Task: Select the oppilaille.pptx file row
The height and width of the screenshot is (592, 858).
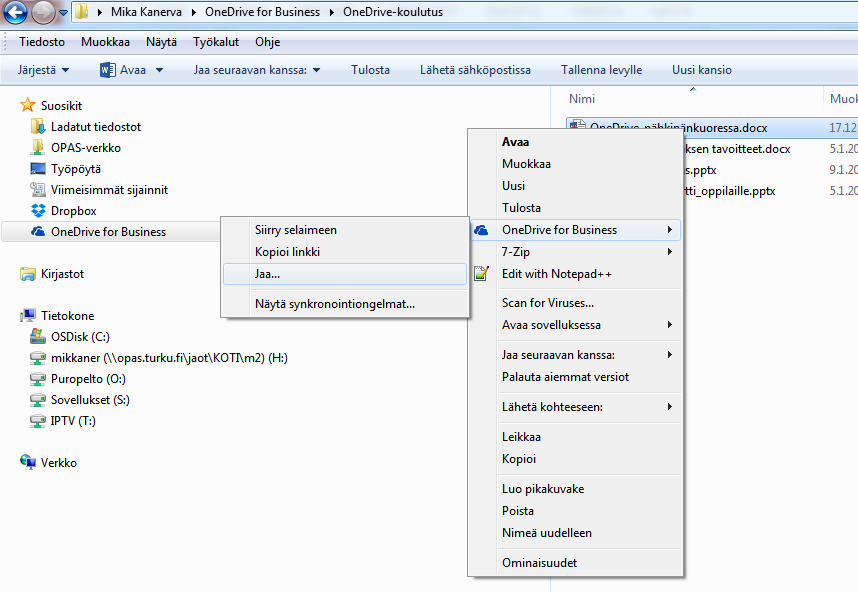Action: [729, 191]
